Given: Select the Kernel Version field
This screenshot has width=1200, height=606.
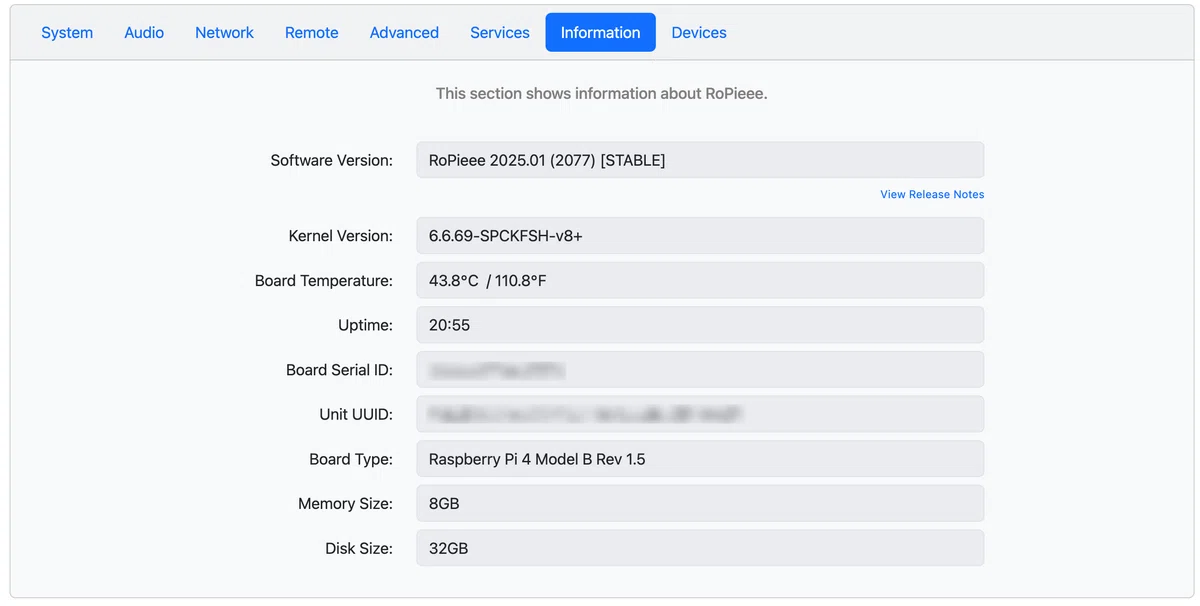Looking at the screenshot, I should 700,236.
